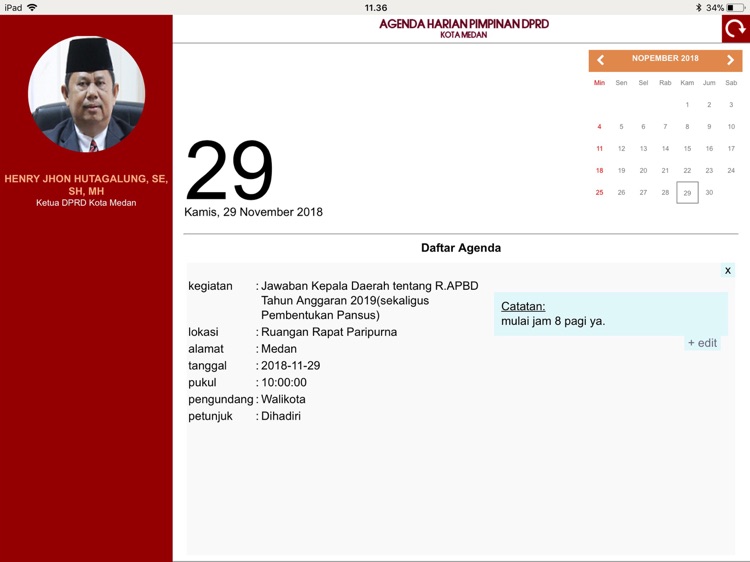Click the + edit note link

coord(702,343)
